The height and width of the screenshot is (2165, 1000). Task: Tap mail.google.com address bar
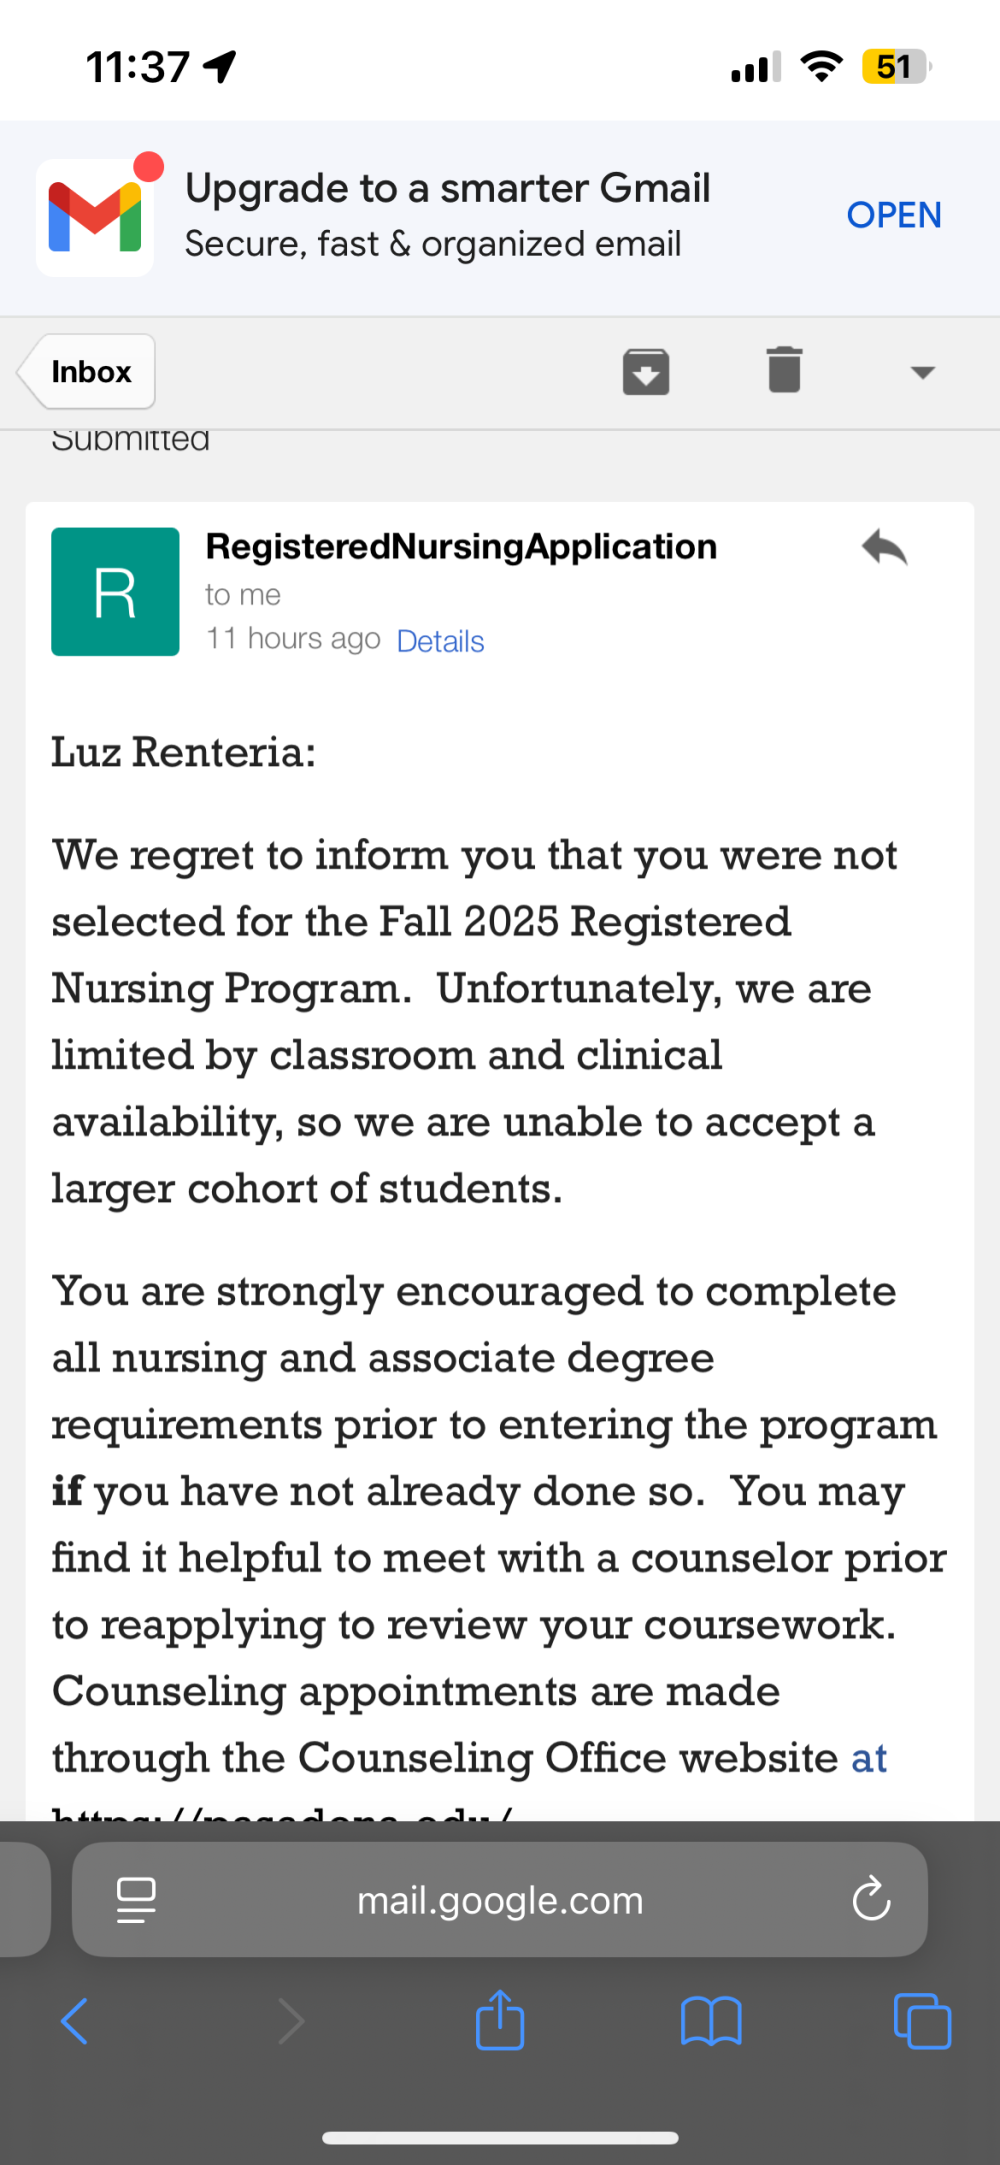click(500, 1900)
